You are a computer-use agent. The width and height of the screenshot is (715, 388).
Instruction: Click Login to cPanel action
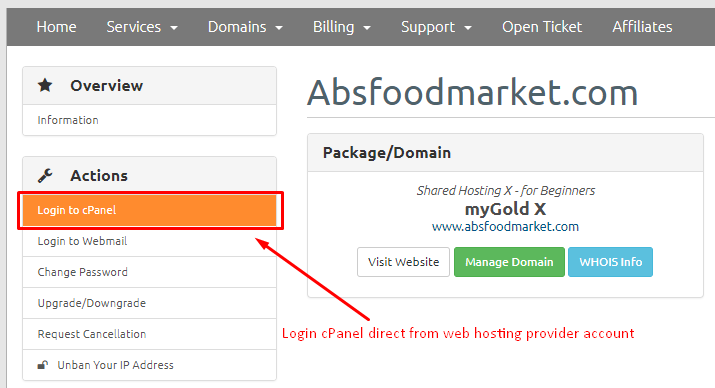[150, 210]
